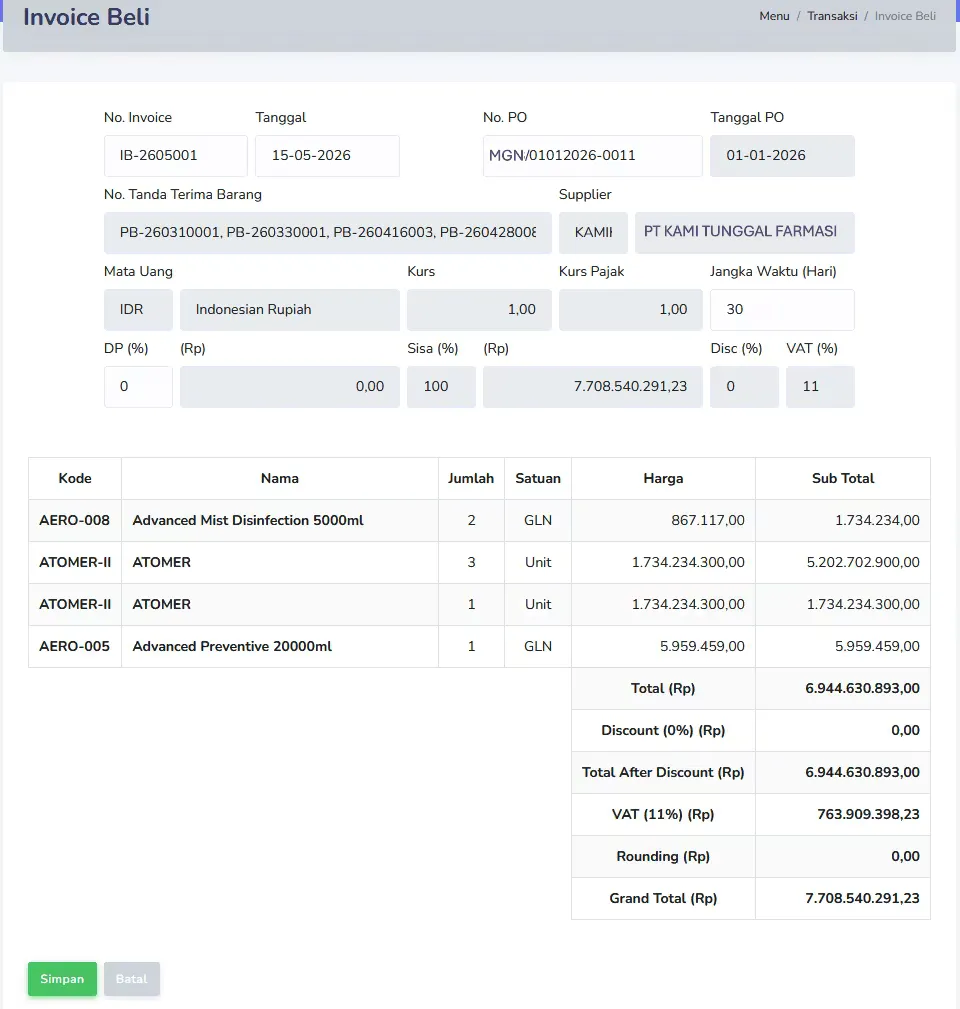The image size is (960, 1009).
Task: Click the price cell 867.117,00
Action: pyautogui.click(x=663, y=520)
